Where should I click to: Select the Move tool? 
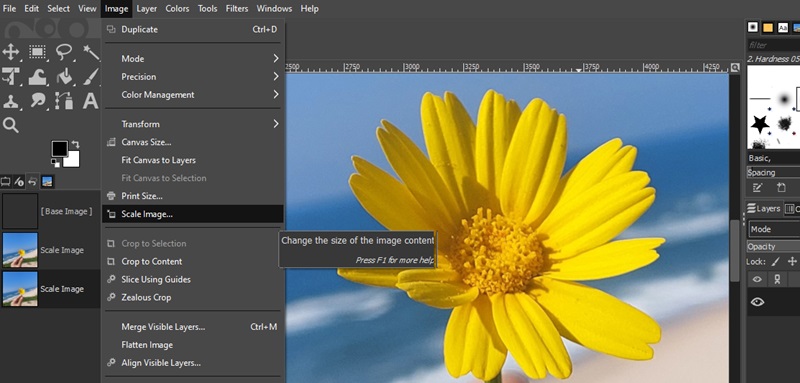point(11,52)
